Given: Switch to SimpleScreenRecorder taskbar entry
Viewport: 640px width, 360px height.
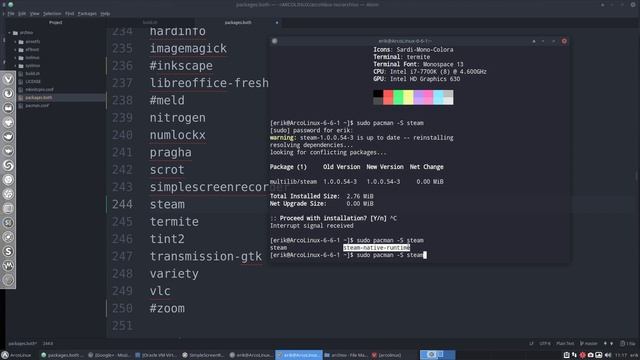Looking at the screenshot, I should 204,355.
